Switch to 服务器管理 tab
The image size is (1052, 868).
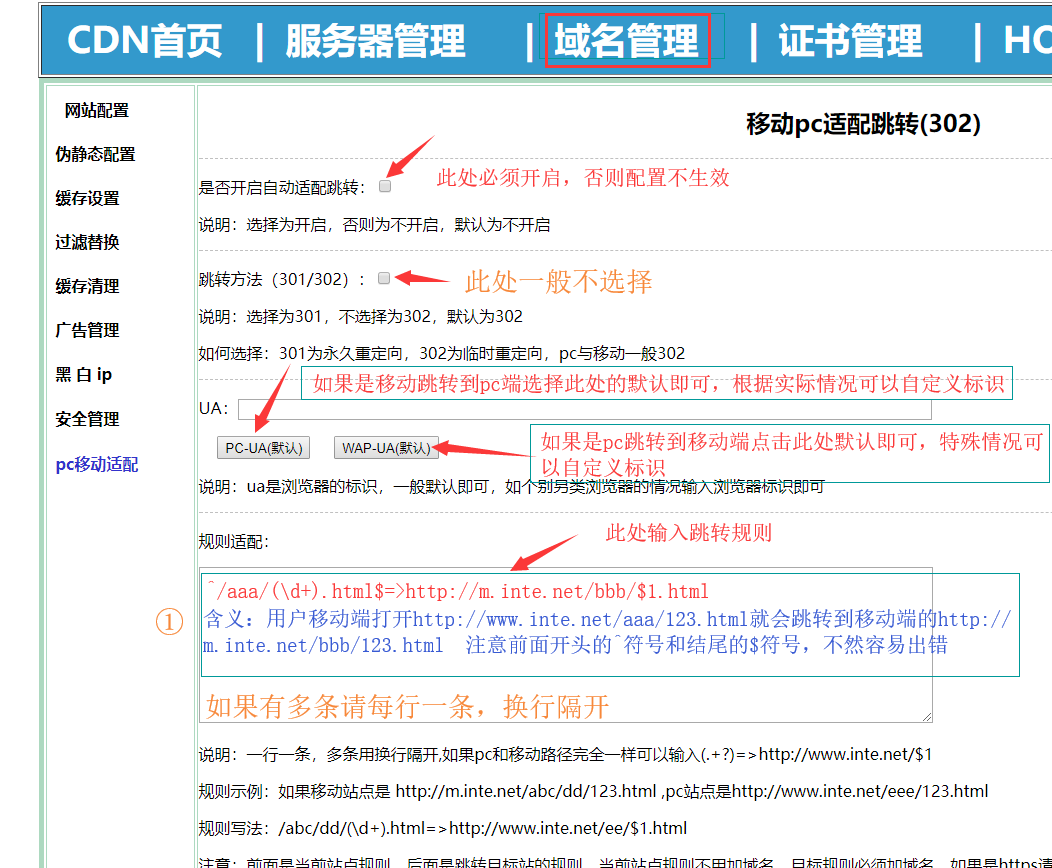tap(375, 41)
